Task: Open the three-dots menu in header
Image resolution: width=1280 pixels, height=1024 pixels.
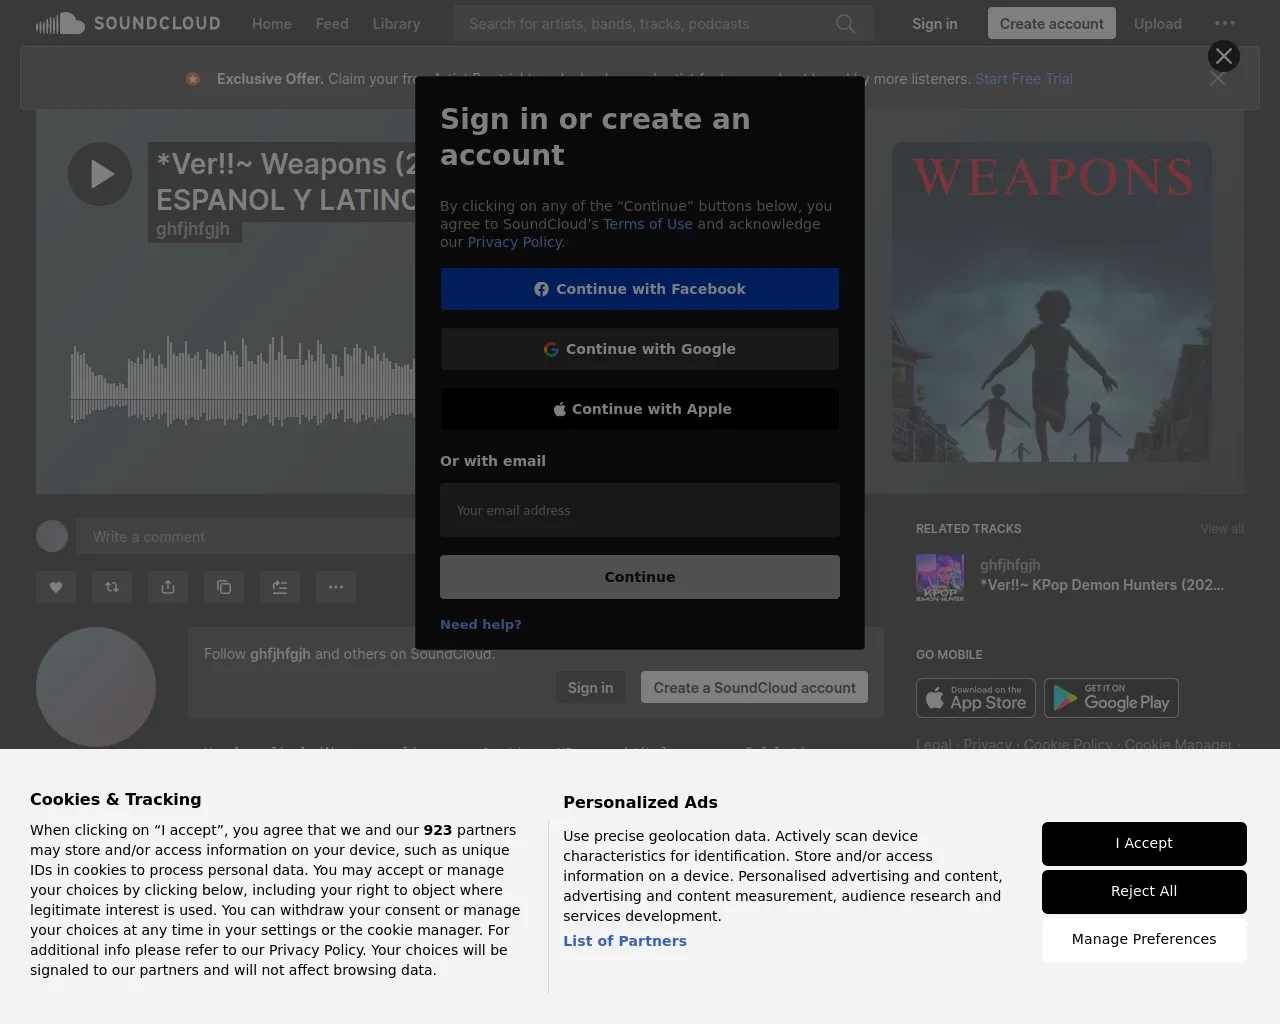Action: [1224, 23]
